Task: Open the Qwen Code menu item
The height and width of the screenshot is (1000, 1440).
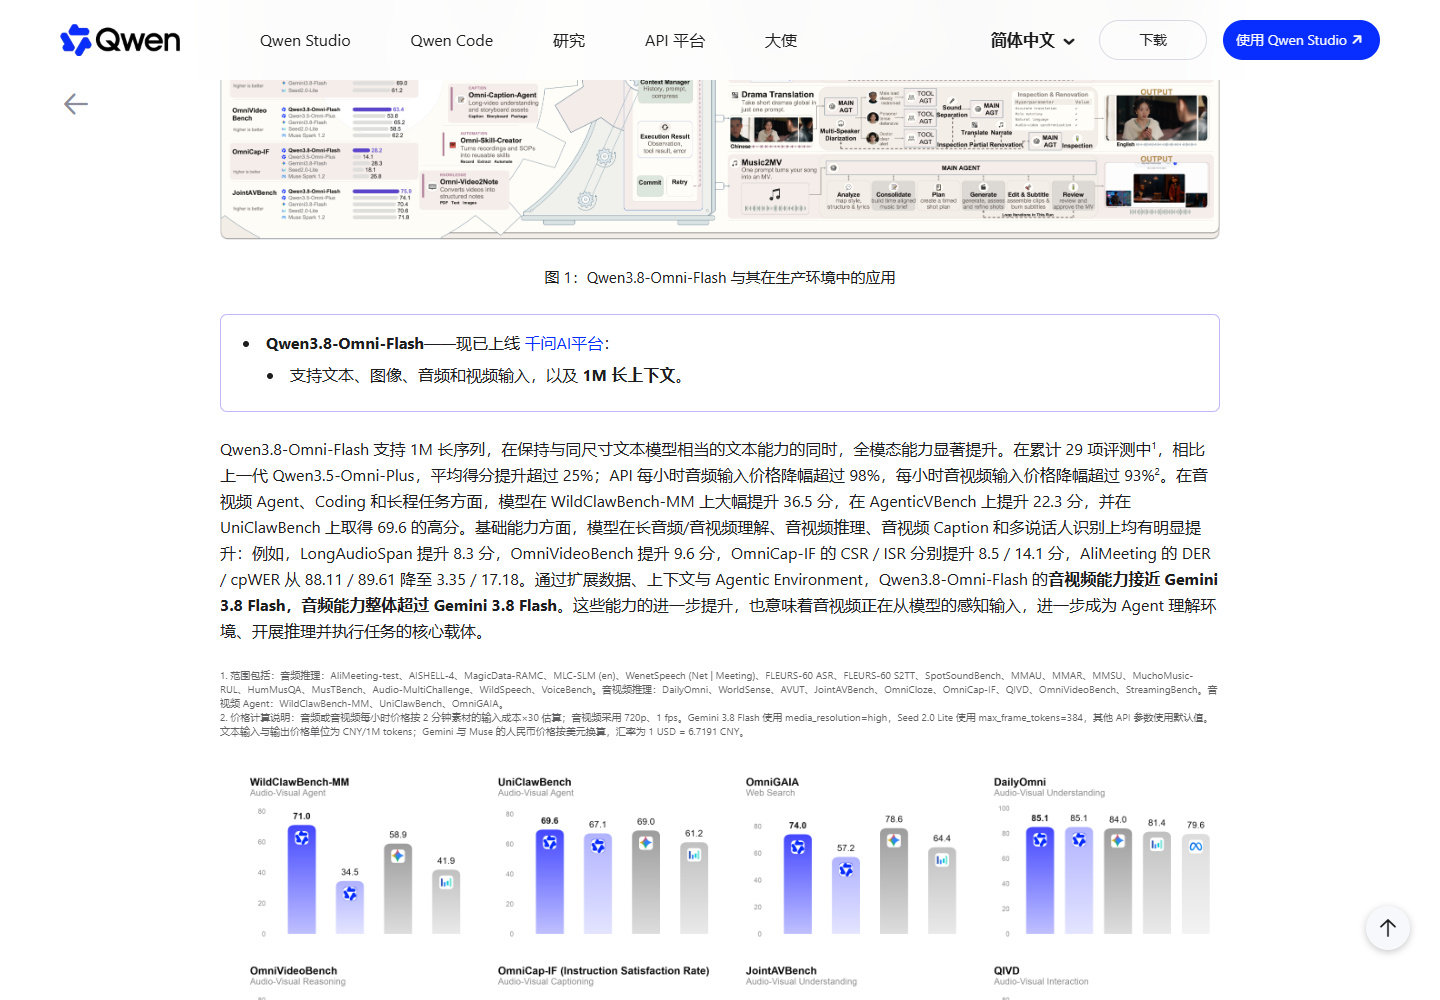Action: point(452,40)
